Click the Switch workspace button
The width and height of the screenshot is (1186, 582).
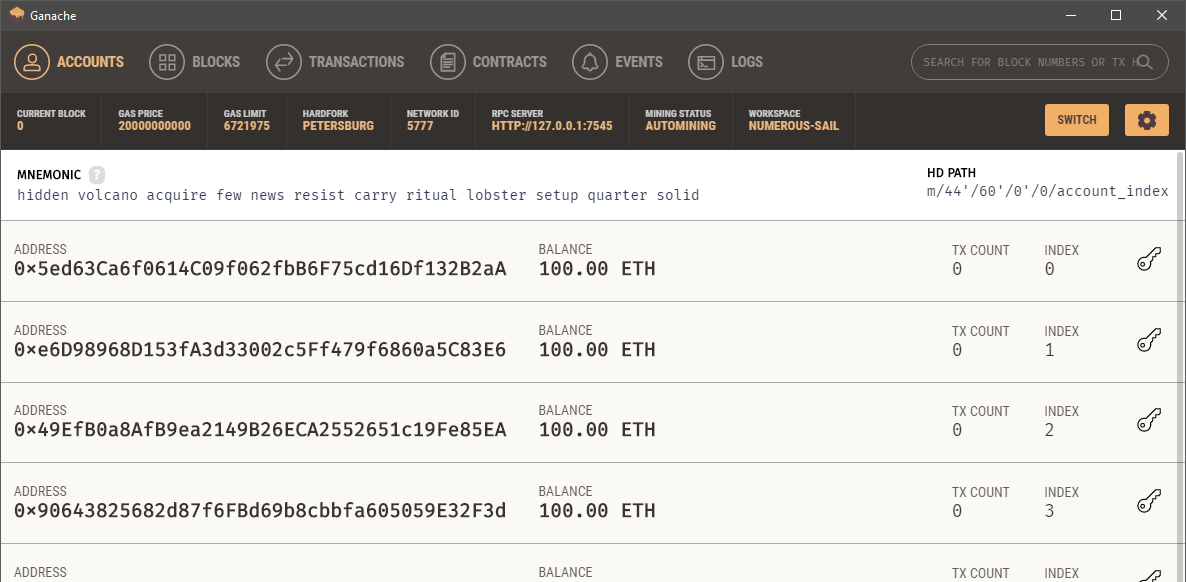[x=1077, y=120]
